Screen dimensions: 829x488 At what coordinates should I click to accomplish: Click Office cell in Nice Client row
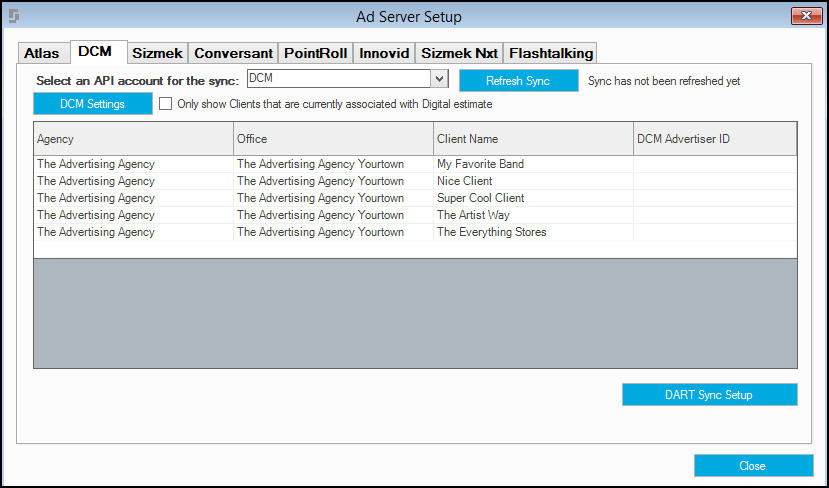[333, 181]
